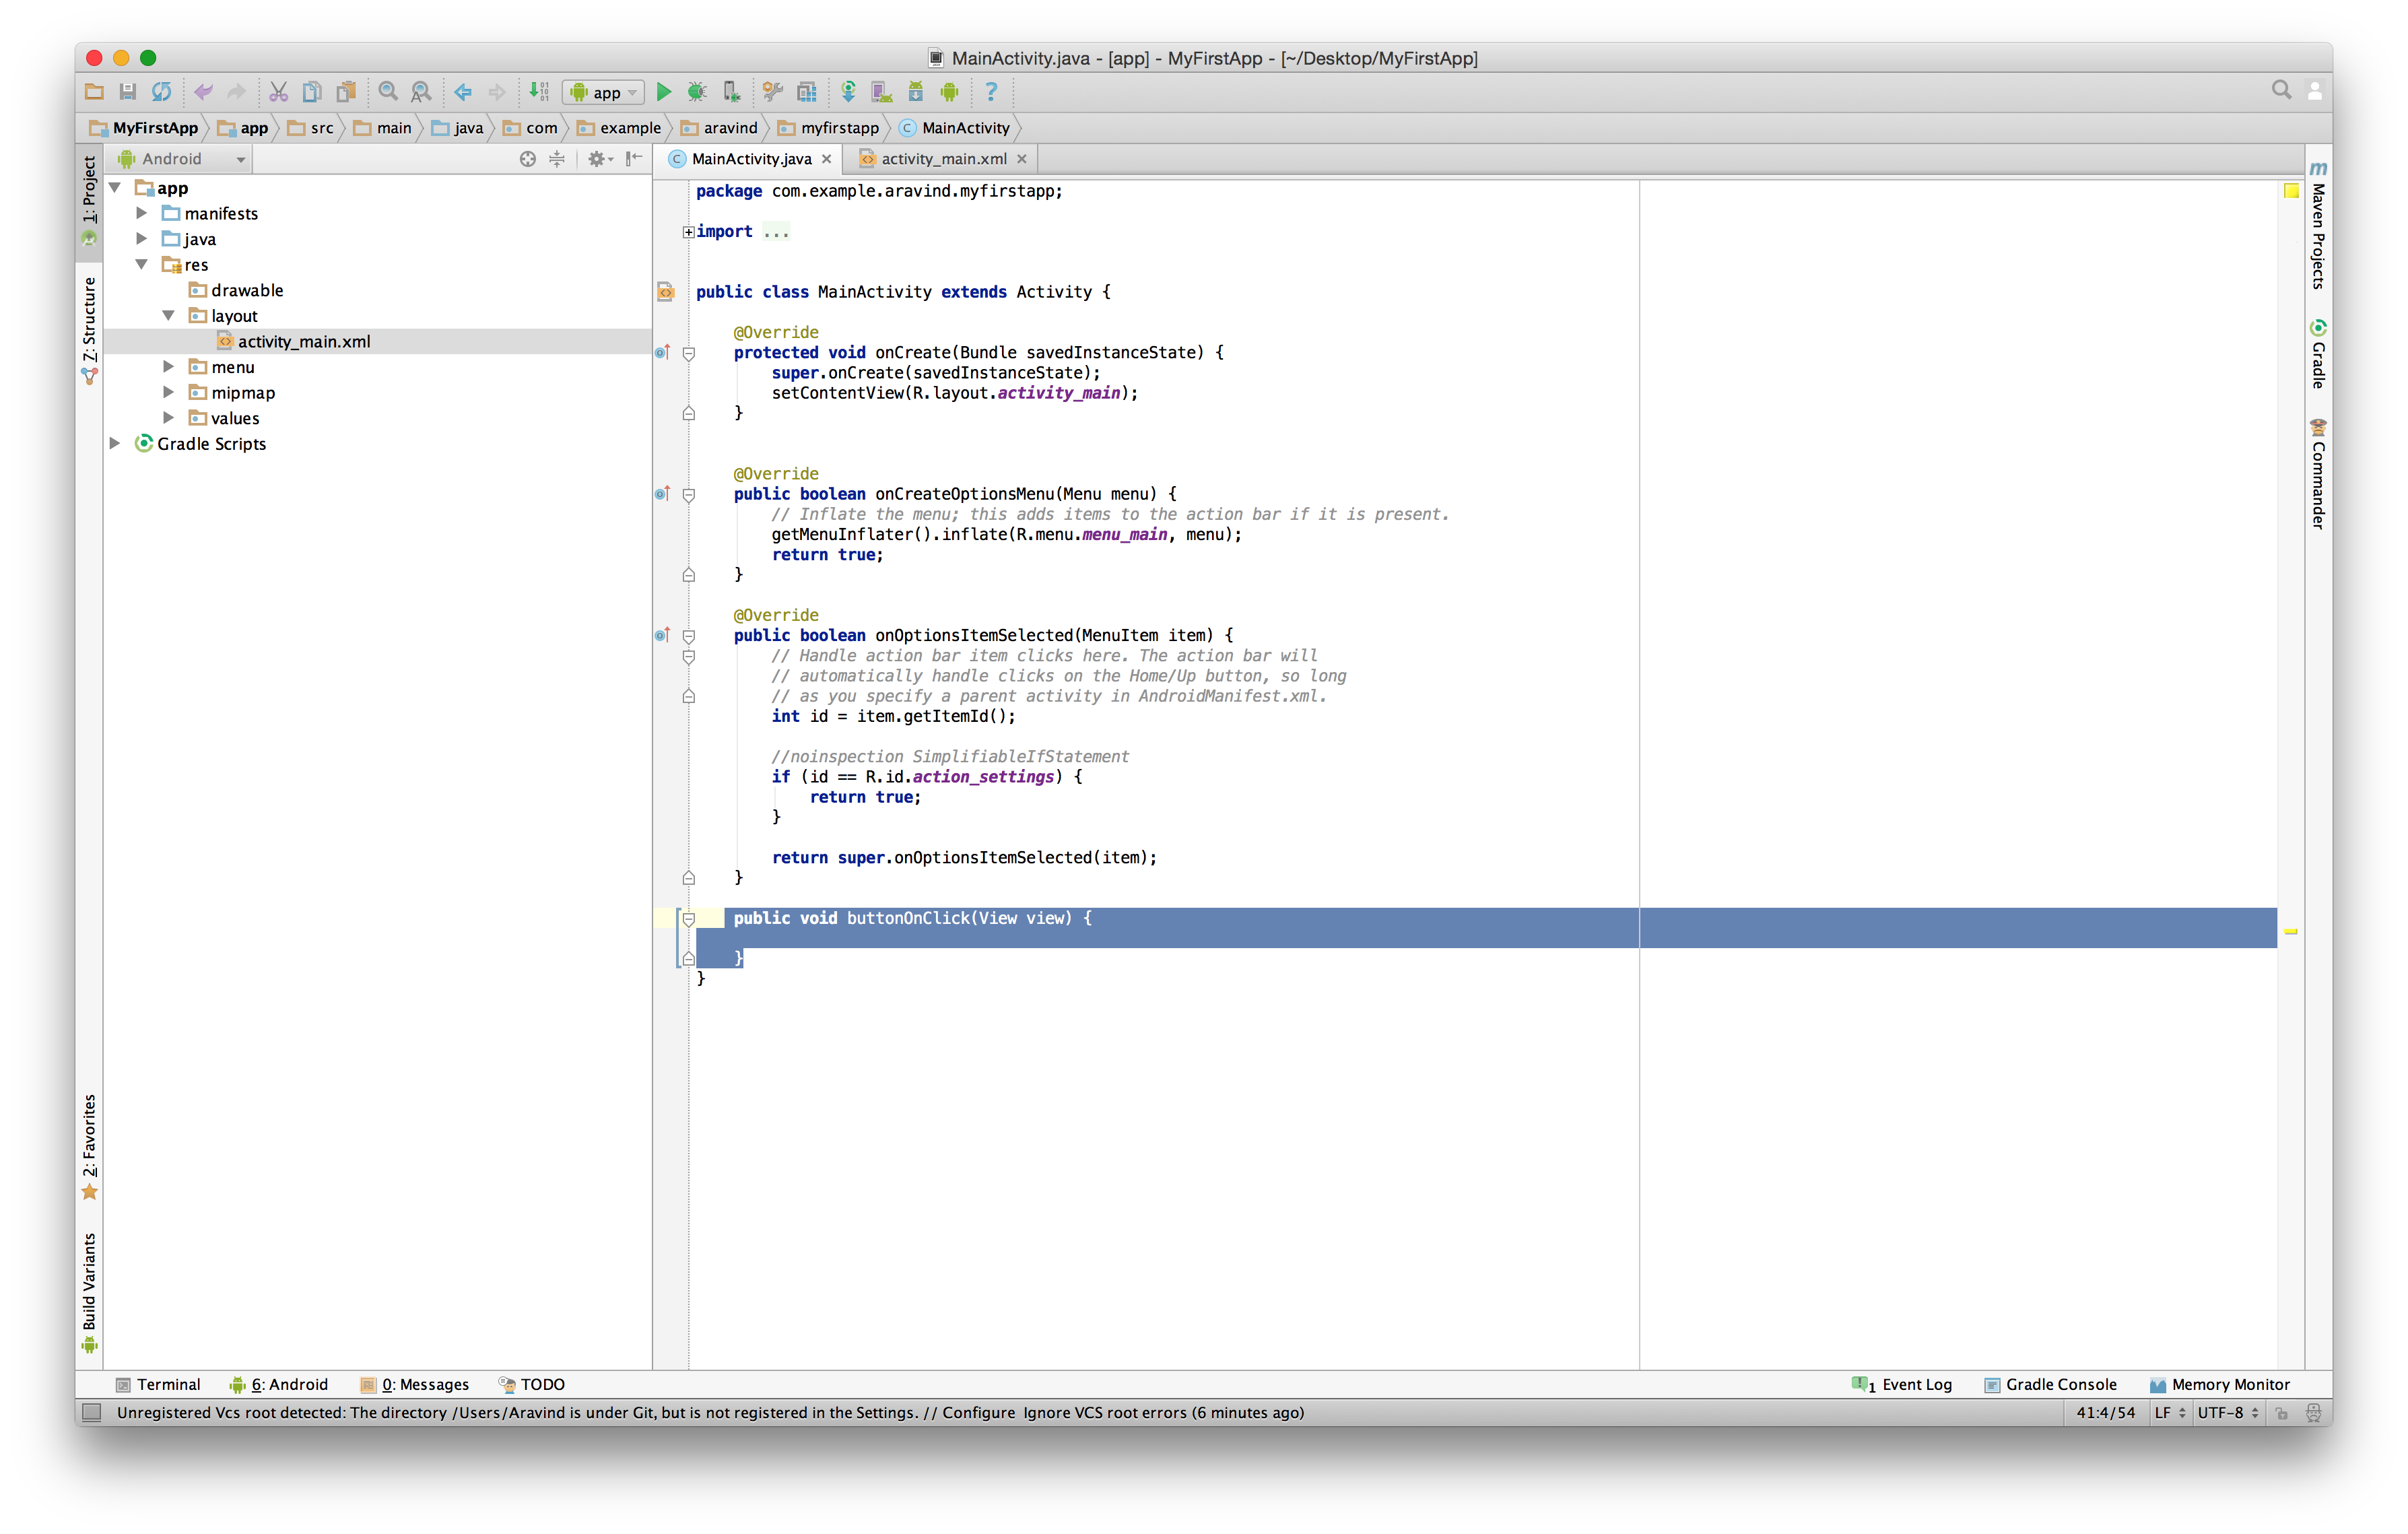Image resolution: width=2408 pixels, height=1534 pixels.
Task: Click the Sync Project with Gradle icon
Action: [x=848, y=92]
